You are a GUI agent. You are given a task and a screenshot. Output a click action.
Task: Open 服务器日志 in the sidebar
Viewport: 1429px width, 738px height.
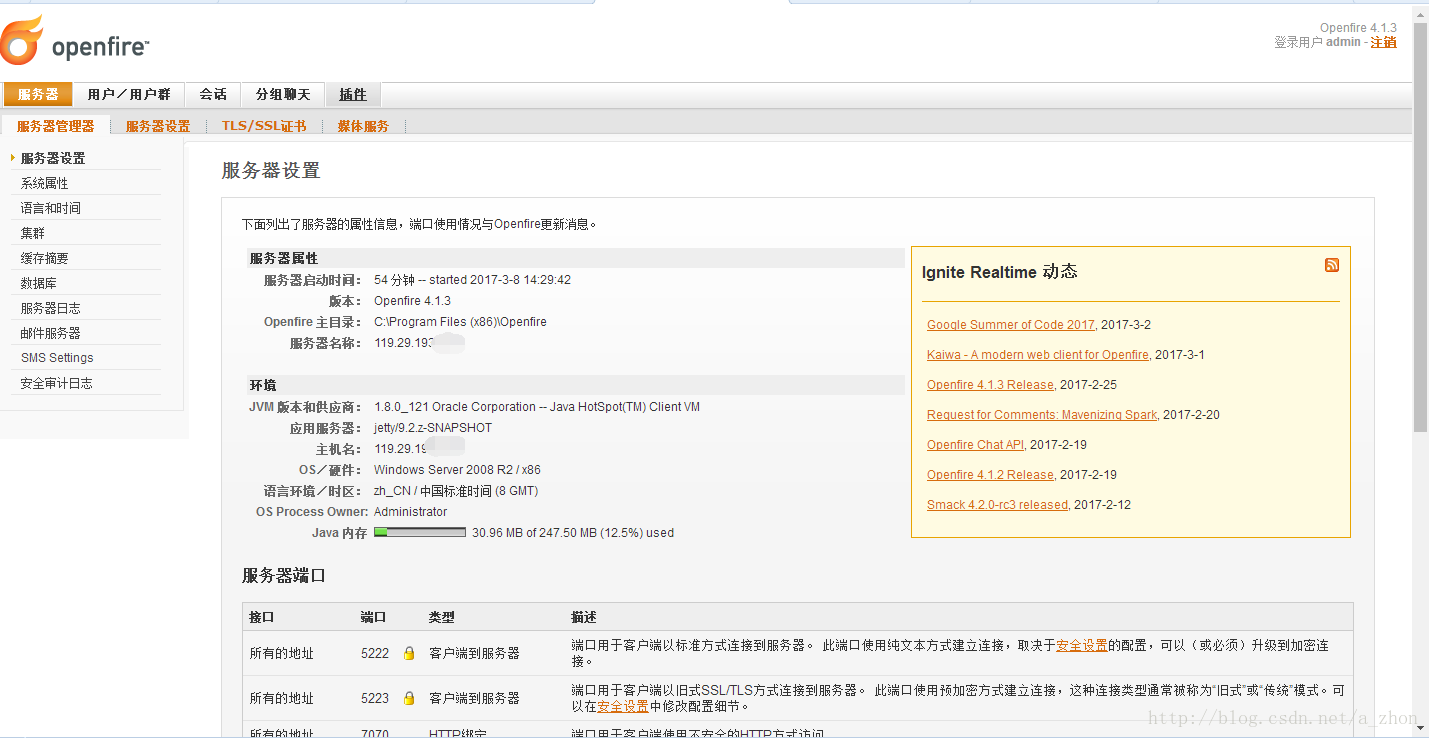coord(51,308)
